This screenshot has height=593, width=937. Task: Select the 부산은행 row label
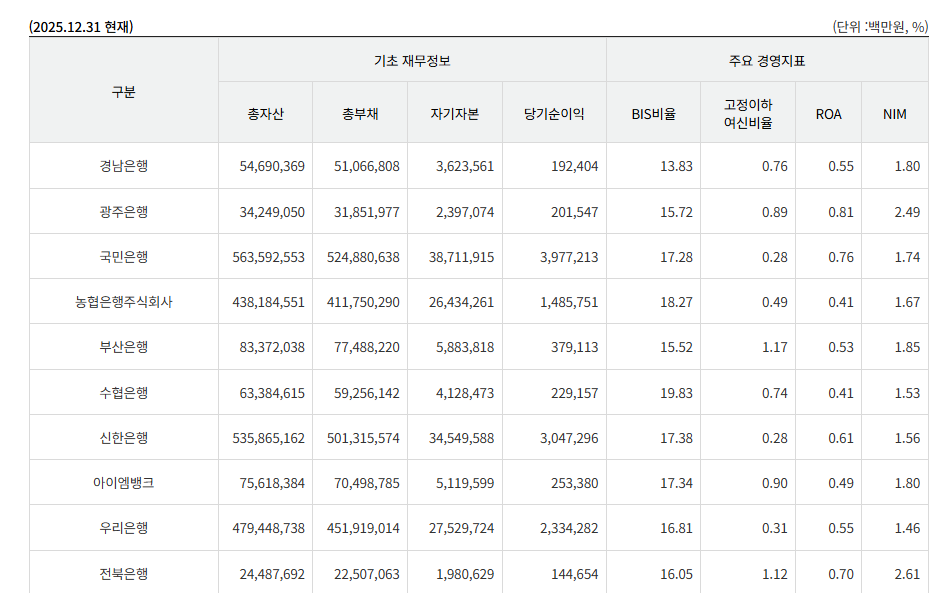coord(124,347)
